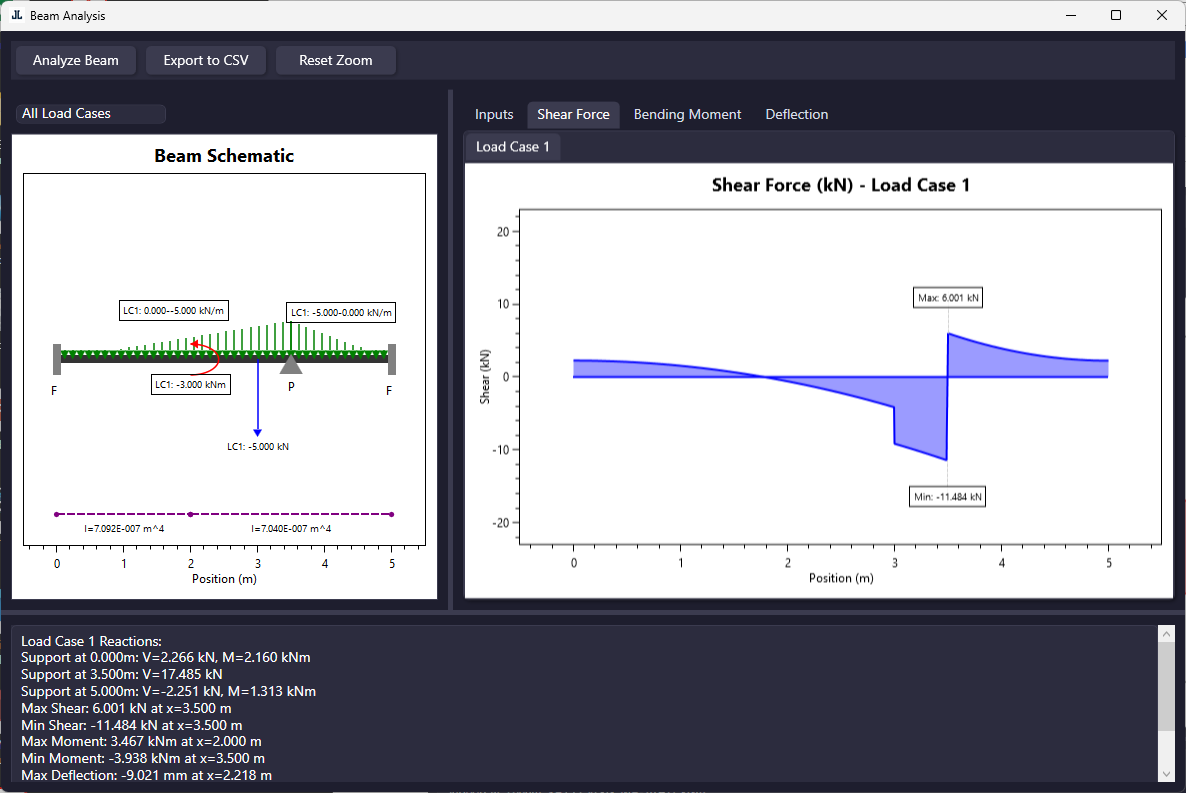This screenshot has height=793, width=1186.
Task: Click the left fixed support block on beam
Action: click(57, 357)
